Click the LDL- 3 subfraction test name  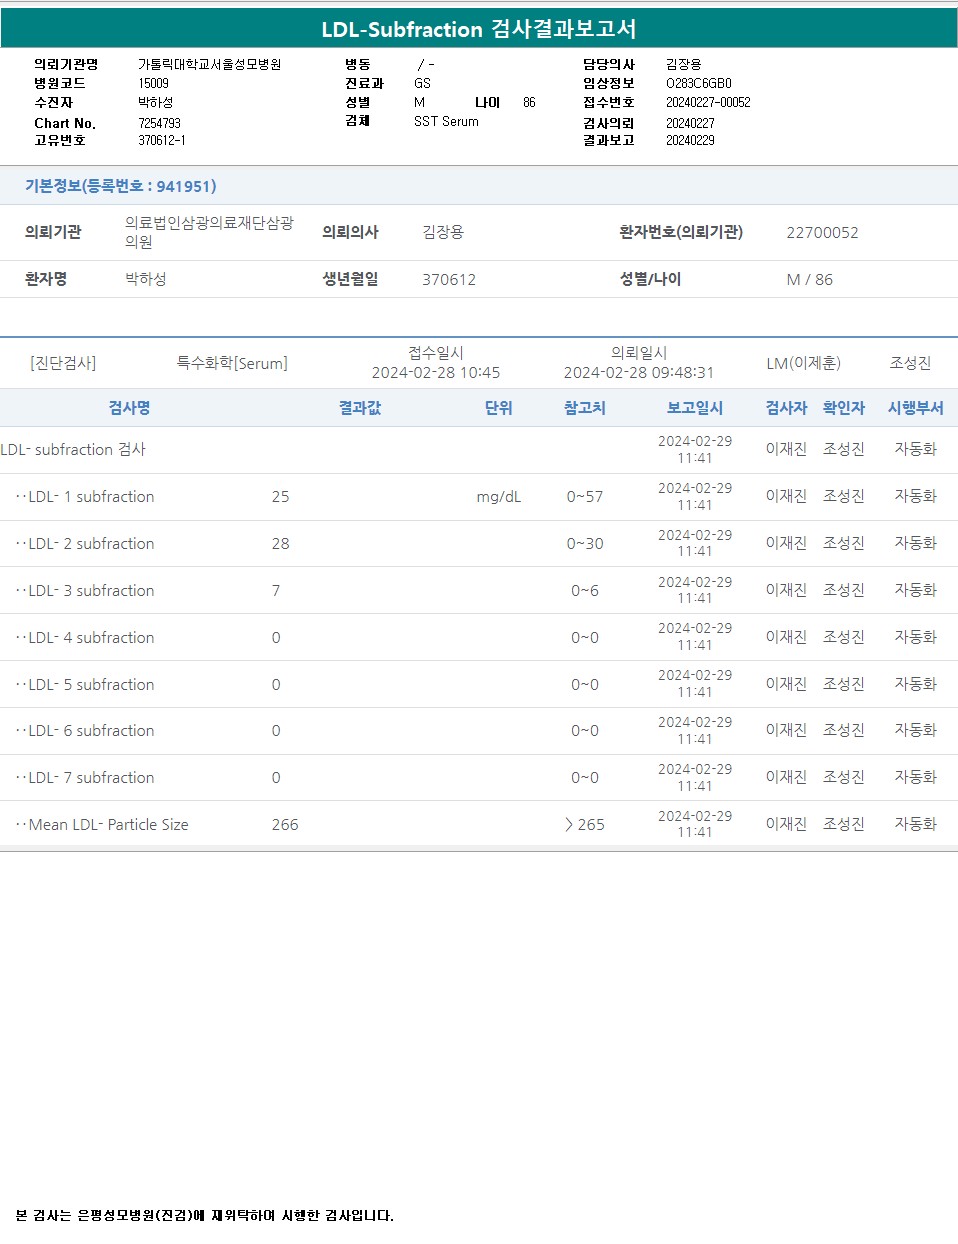pos(91,591)
